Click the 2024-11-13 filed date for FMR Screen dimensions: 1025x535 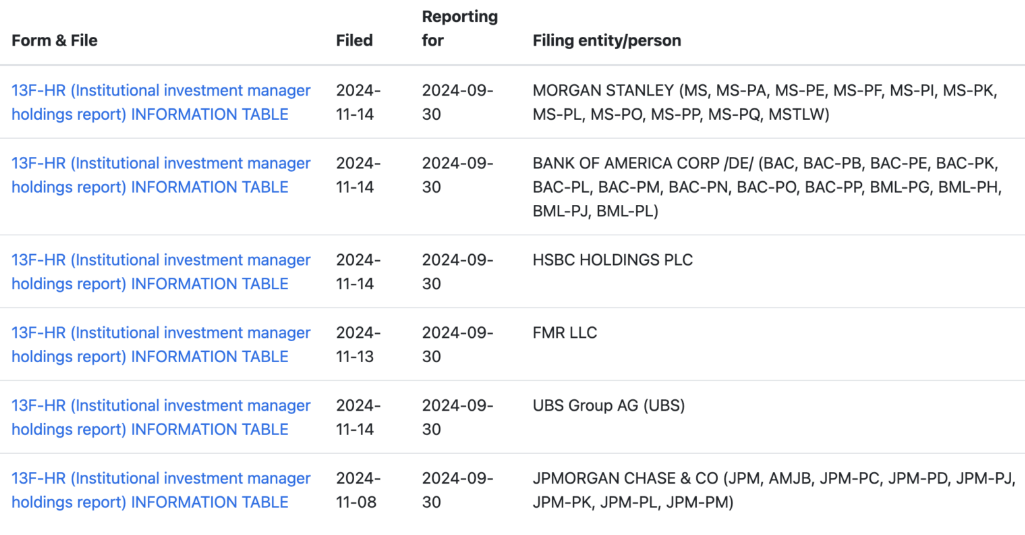coord(358,344)
